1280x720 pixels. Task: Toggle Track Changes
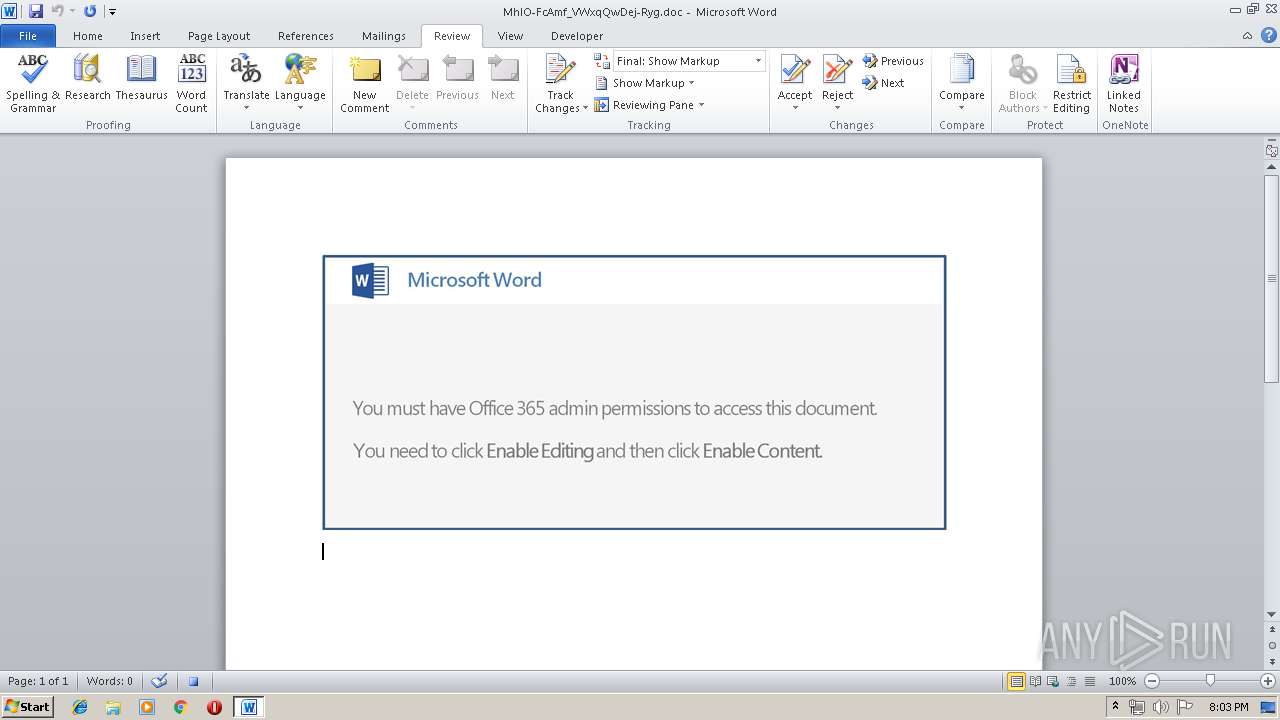[560, 71]
